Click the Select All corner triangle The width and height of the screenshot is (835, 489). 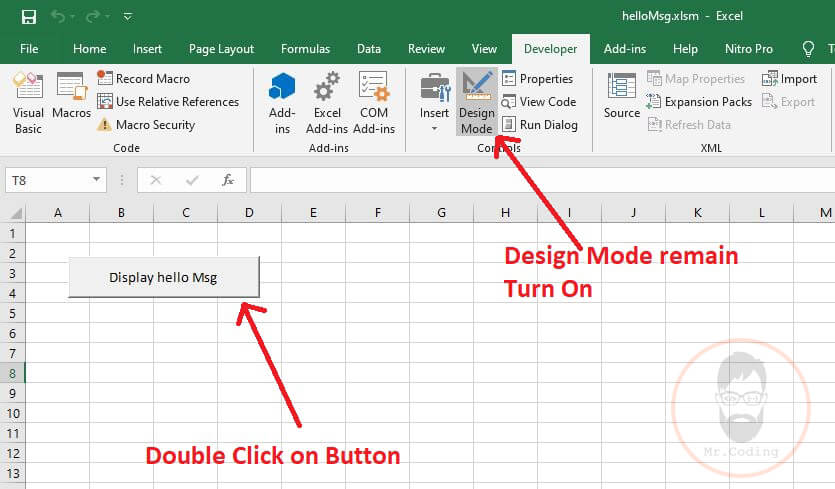[16, 213]
